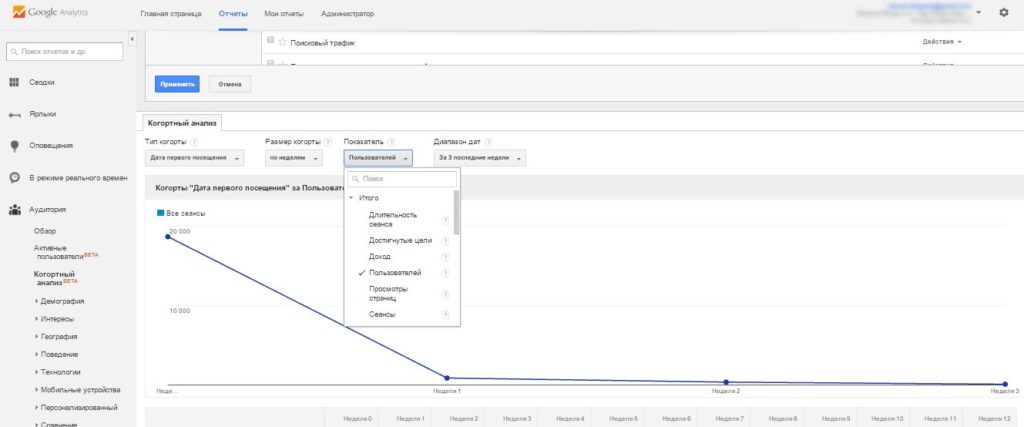Click the report search field in sidebar

pos(66,49)
